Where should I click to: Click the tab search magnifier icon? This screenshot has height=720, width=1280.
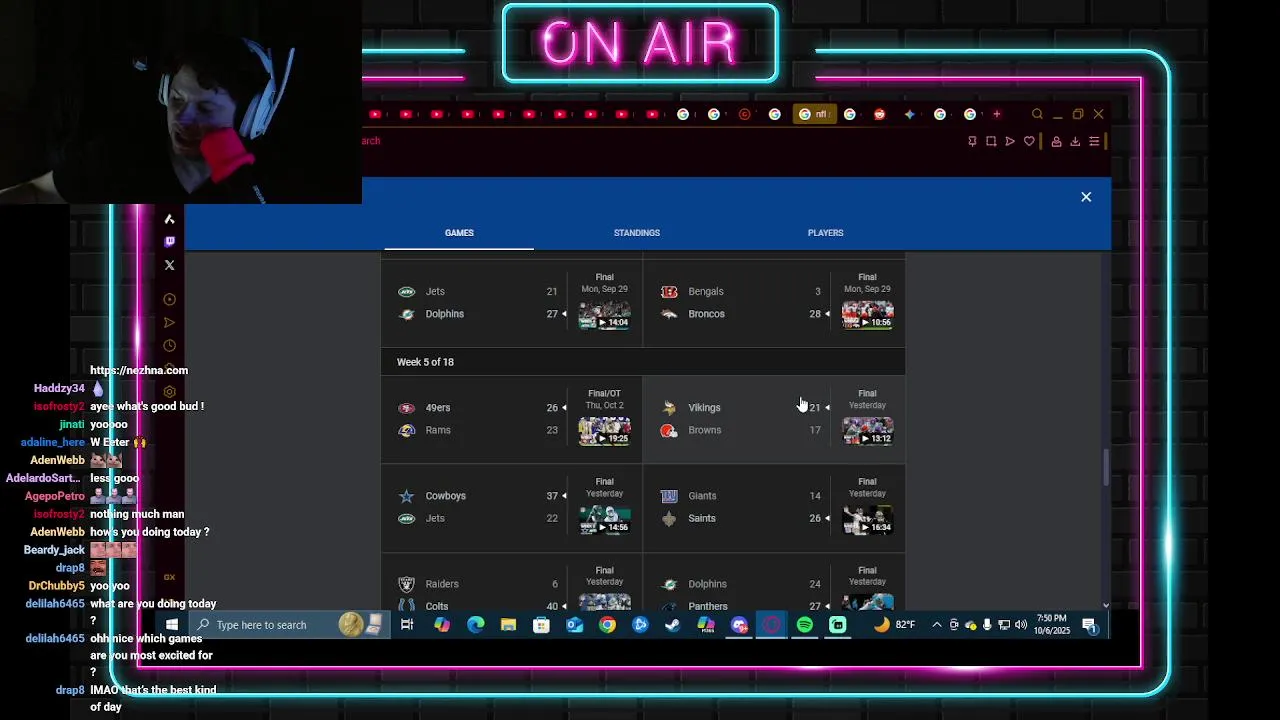(1037, 114)
